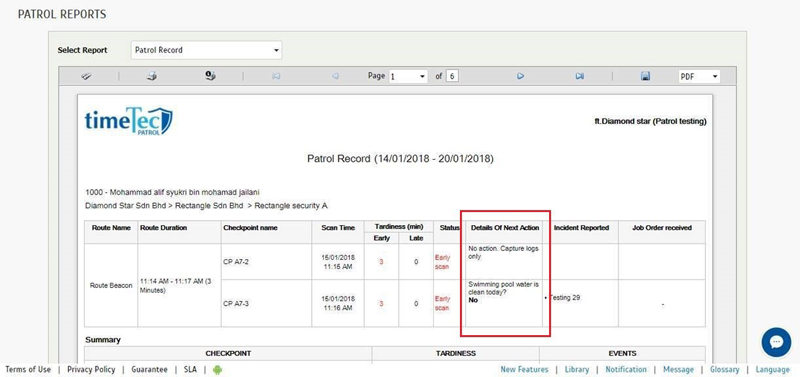Open Privacy Policy link
Image resolution: width=800 pixels, height=377 pixels.
(91, 369)
